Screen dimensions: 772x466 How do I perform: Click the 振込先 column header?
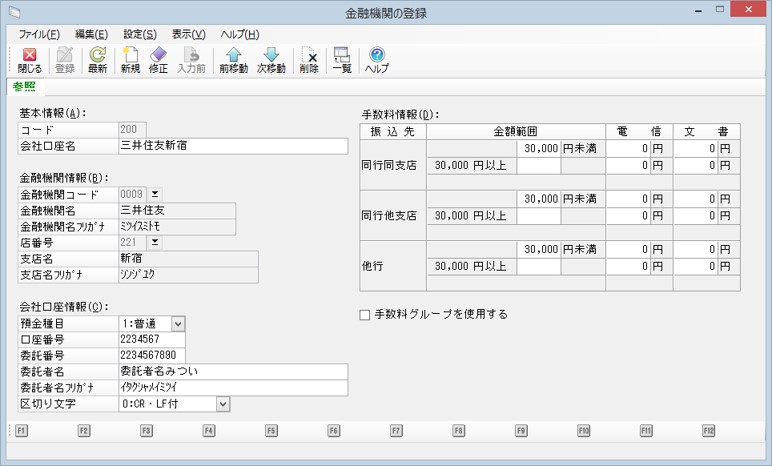(393, 132)
